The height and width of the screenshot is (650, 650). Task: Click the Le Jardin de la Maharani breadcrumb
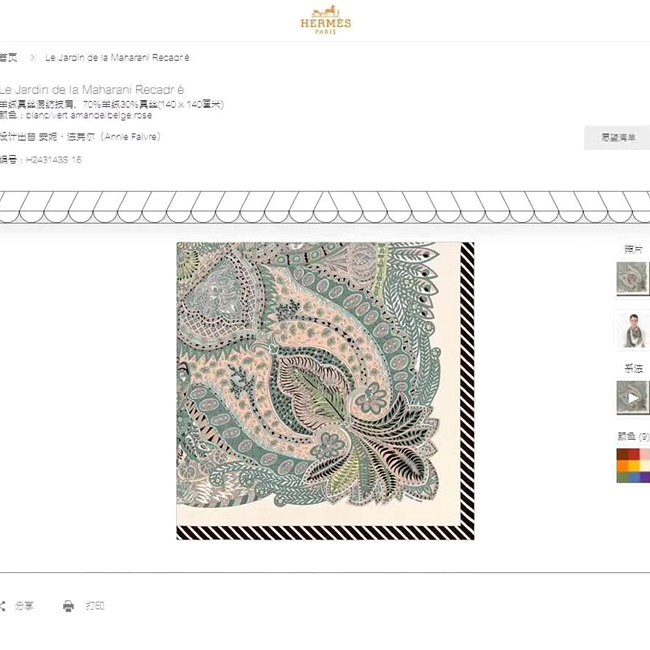(117, 58)
